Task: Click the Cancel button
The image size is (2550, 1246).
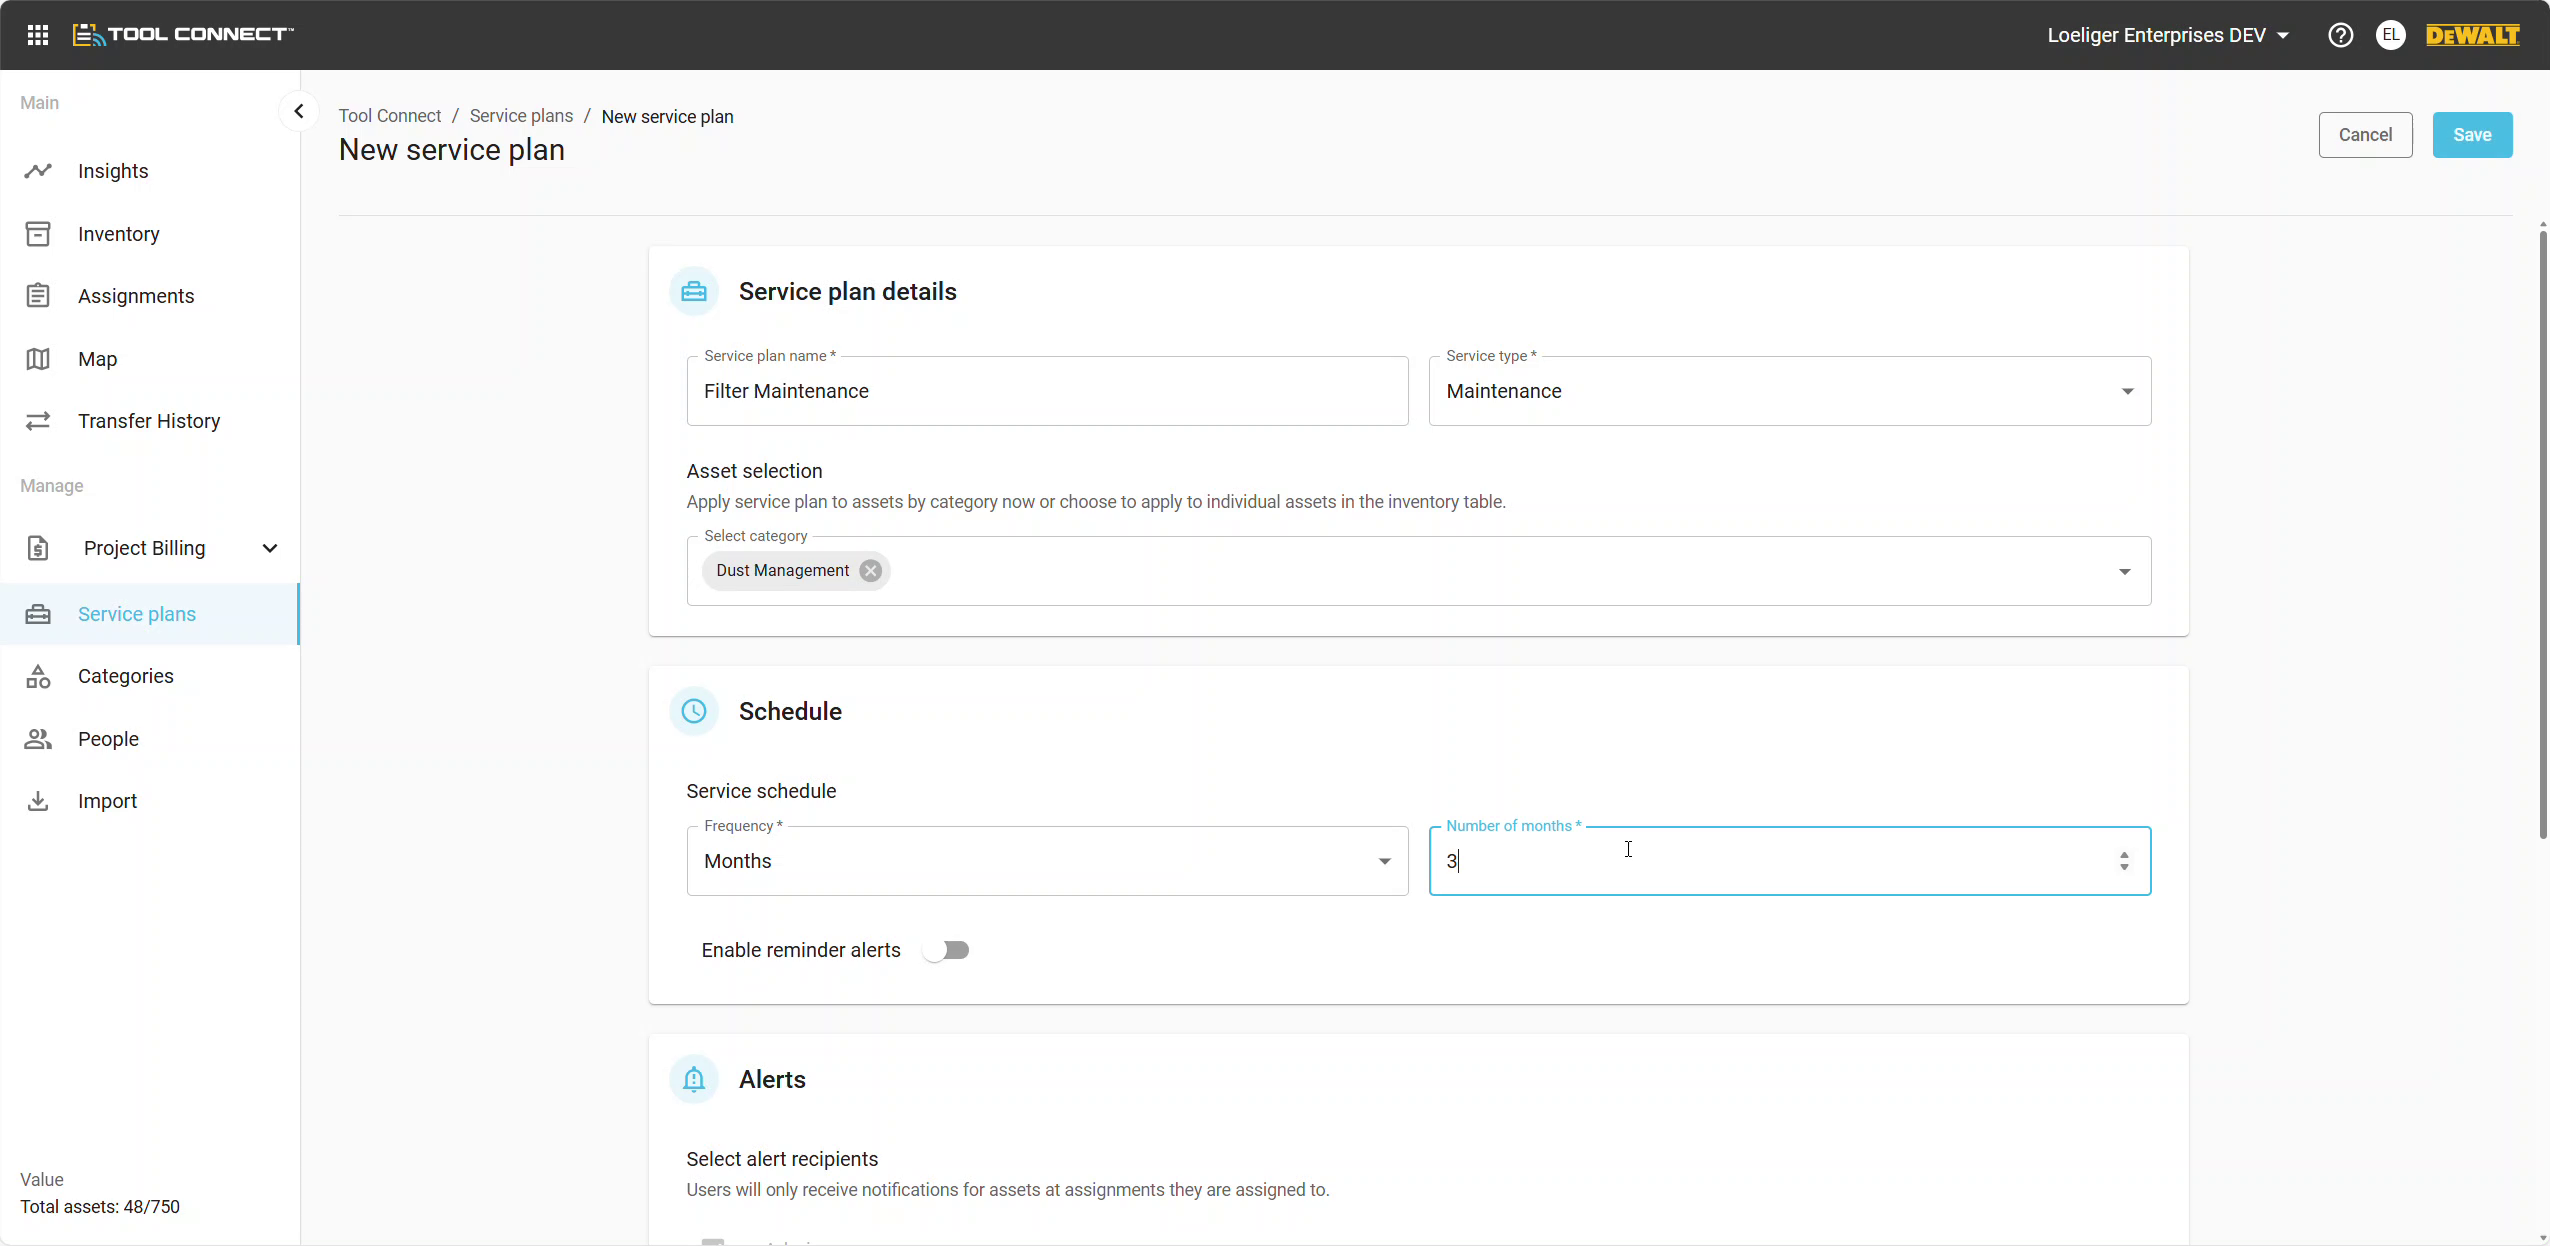Action: 2365,135
